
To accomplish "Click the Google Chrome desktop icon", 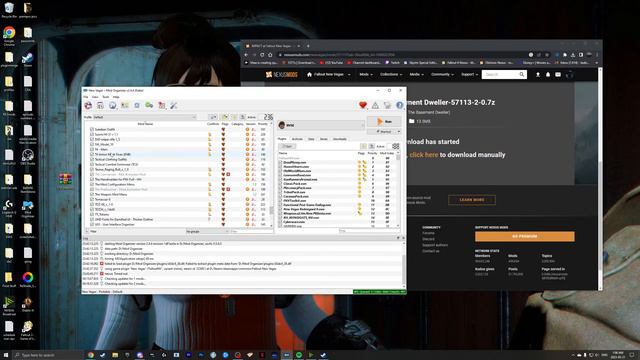I will [x=9, y=35].
